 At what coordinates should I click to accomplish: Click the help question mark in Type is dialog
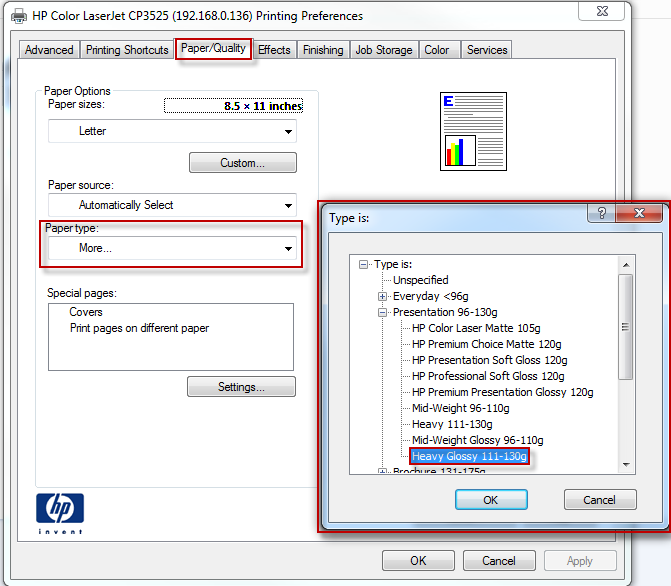[x=602, y=213]
